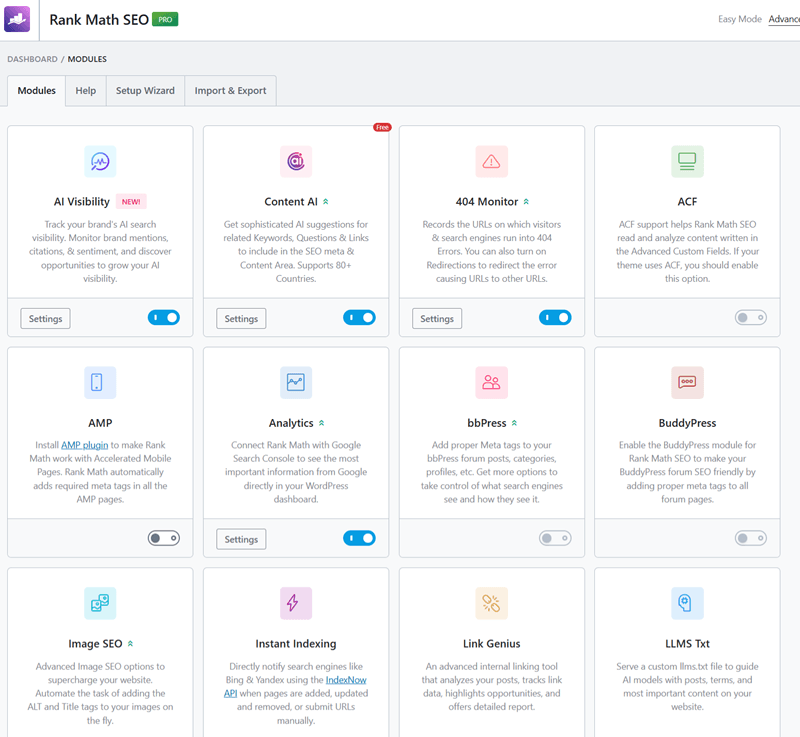The width and height of the screenshot is (800, 737).
Task: Click the Analytics chart icon
Action: coord(296,383)
